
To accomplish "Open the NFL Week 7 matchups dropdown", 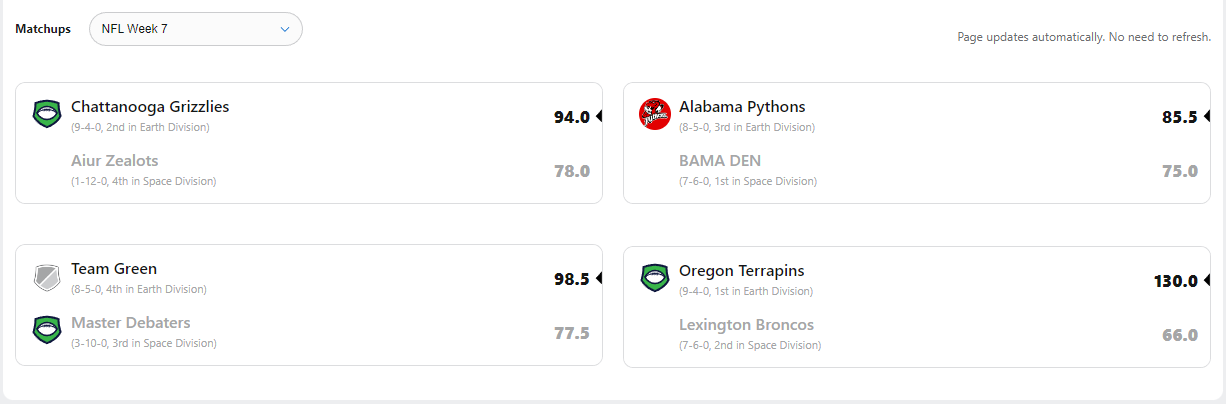I will coord(196,29).
